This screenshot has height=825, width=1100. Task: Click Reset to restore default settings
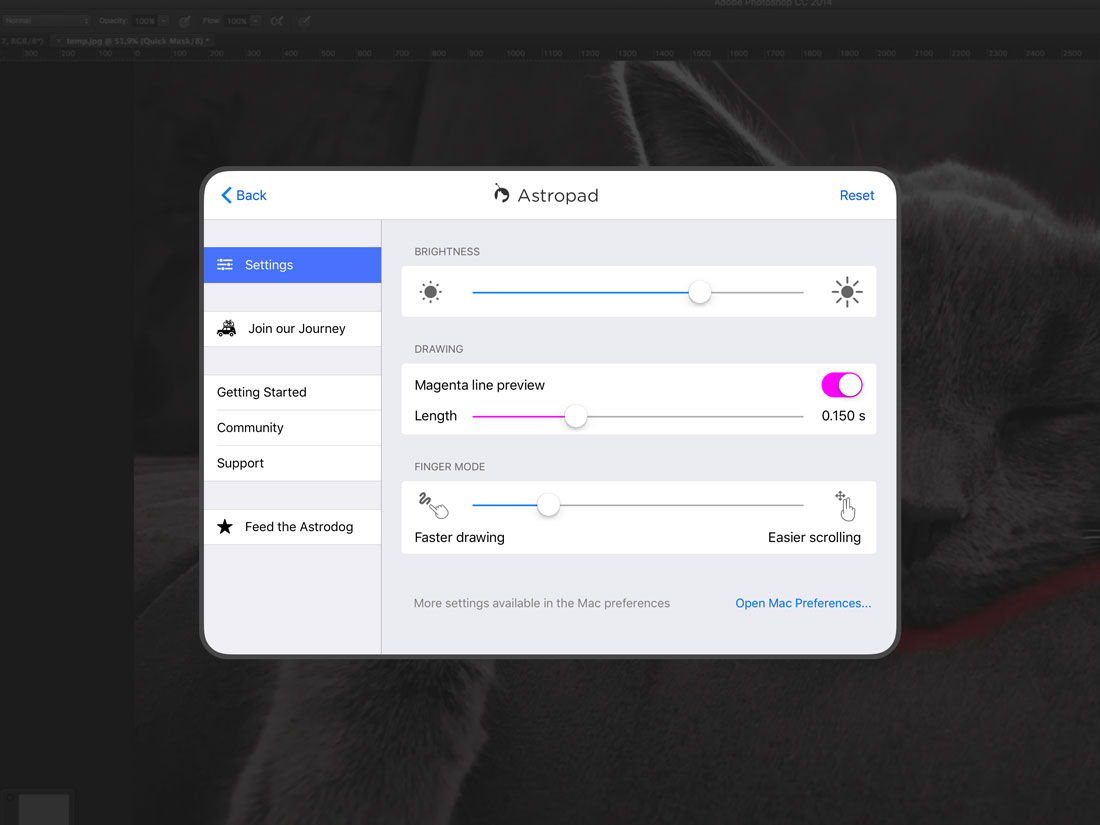point(857,195)
